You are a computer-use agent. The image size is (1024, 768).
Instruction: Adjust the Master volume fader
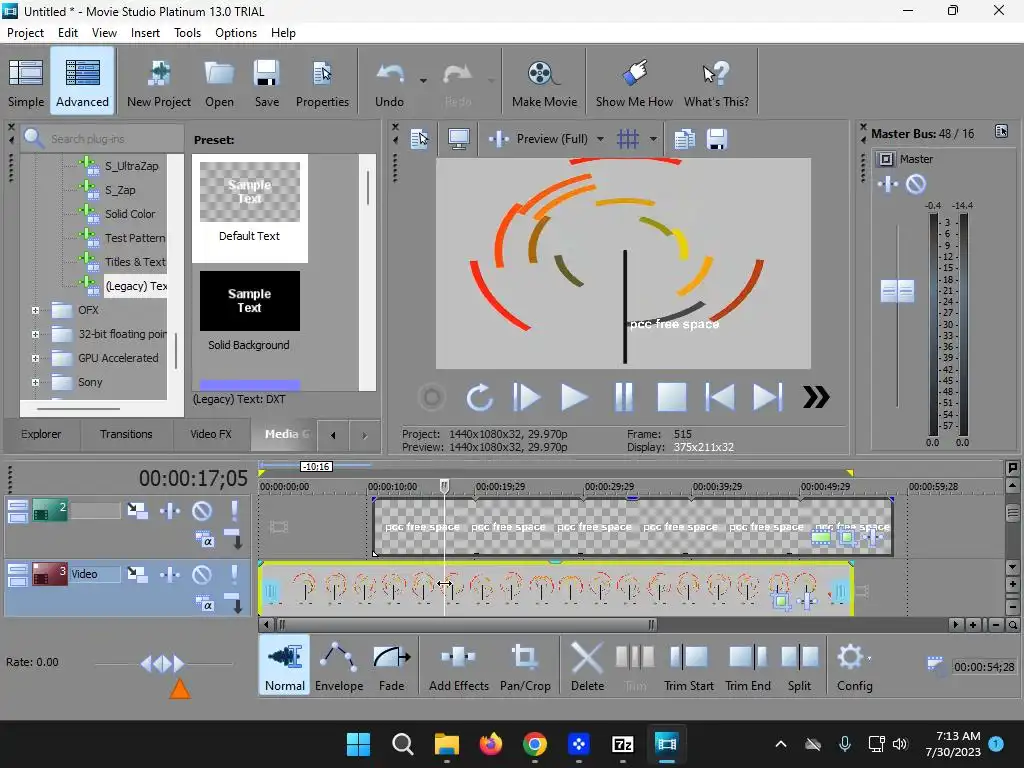coord(897,291)
